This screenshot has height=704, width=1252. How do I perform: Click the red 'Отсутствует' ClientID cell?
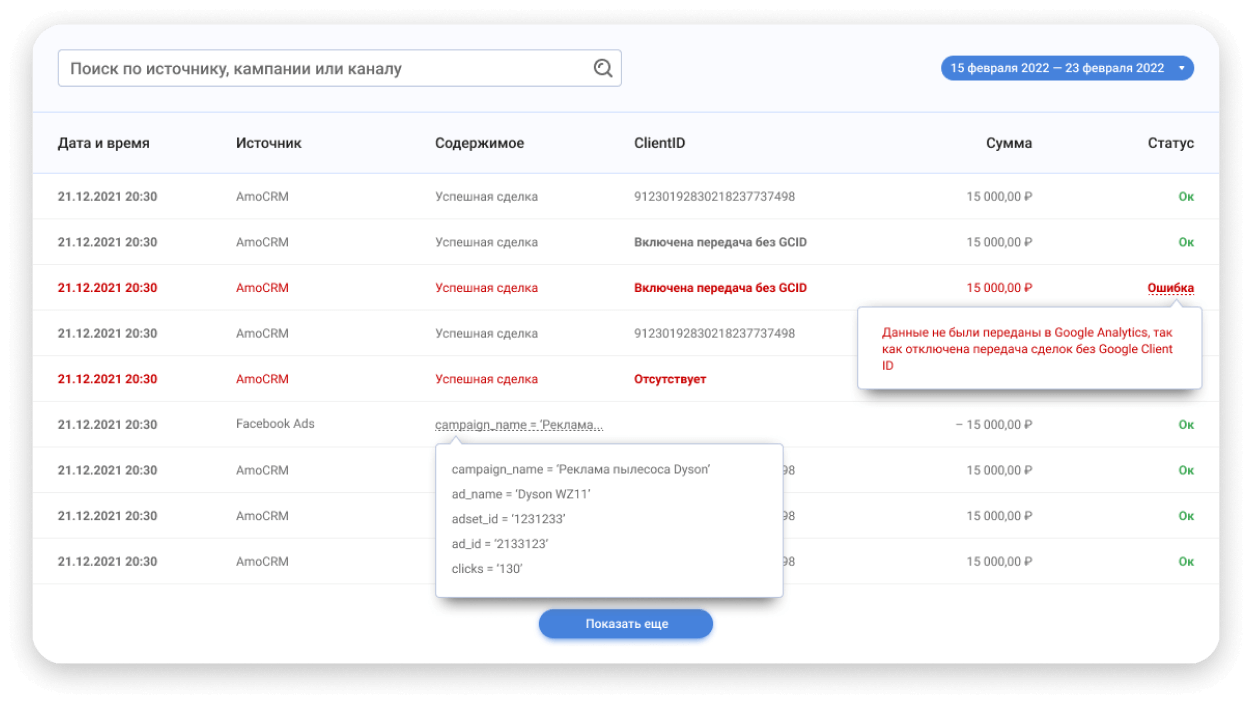670,379
